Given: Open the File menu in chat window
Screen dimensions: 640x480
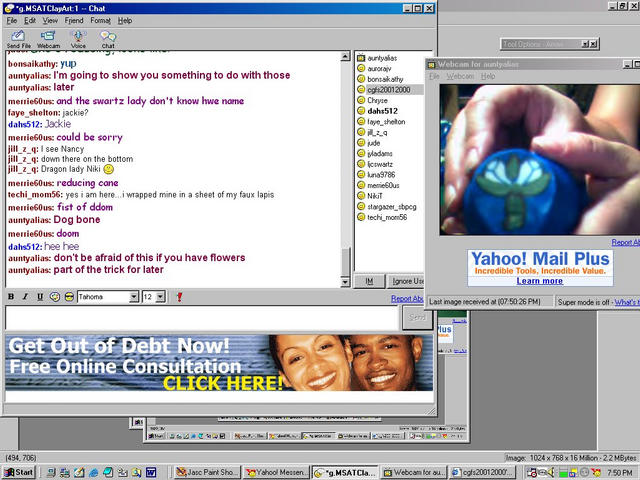Looking at the screenshot, I should (x=12, y=20).
